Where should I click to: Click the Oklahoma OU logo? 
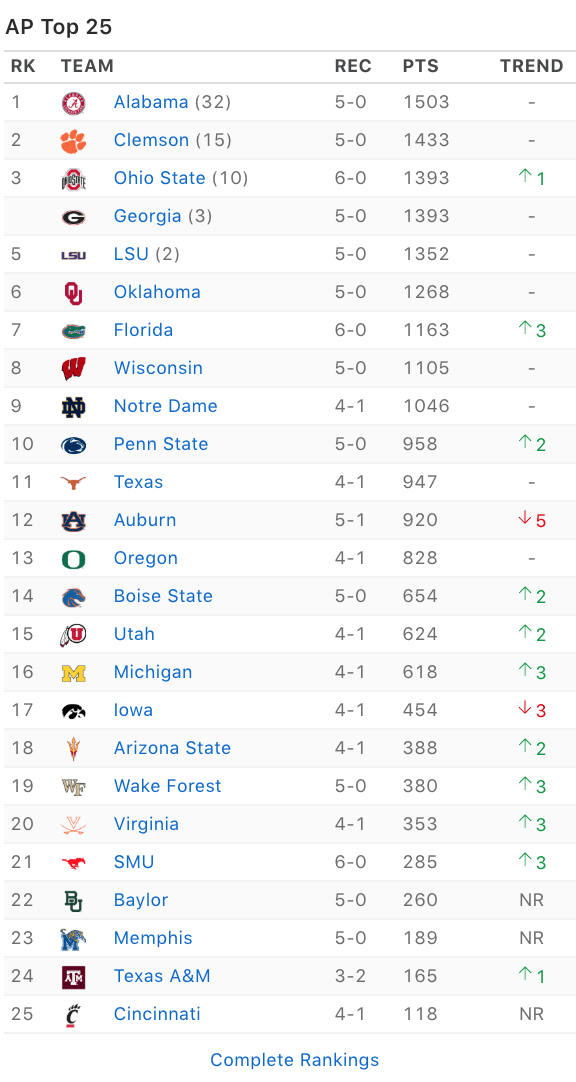point(73,292)
